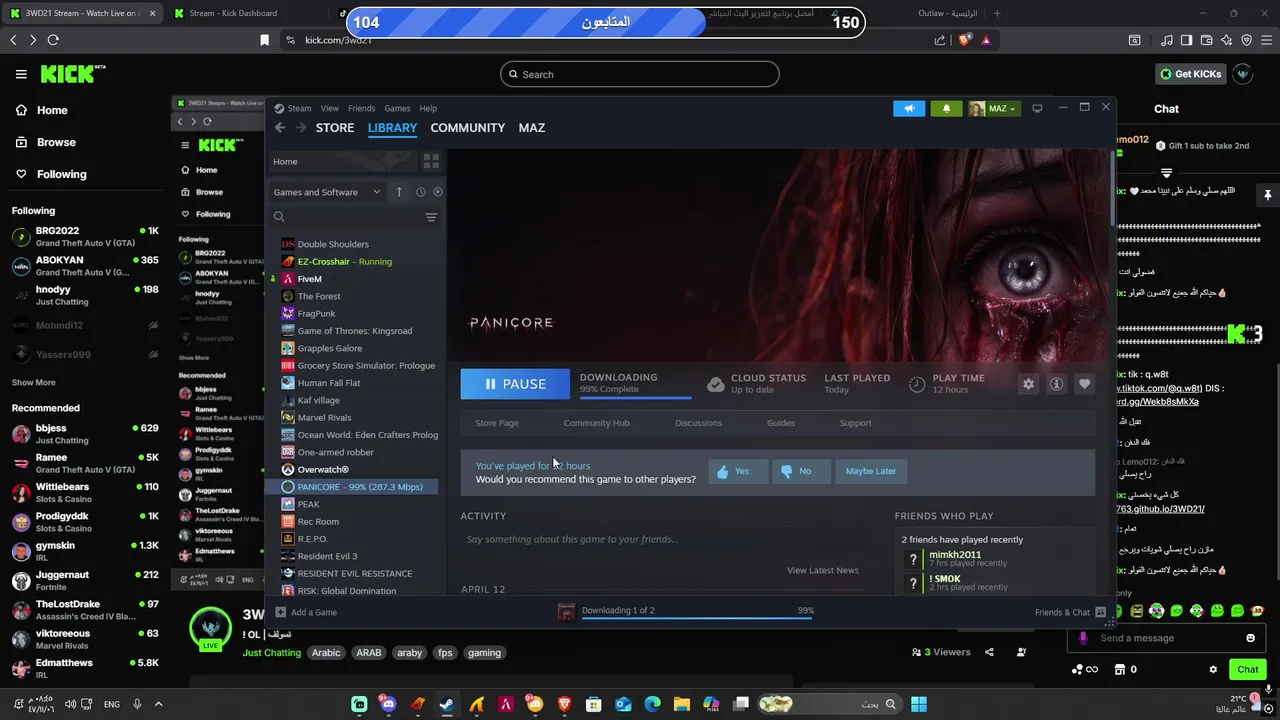Open View menu in Steam
The height and width of the screenshot is (720, 1280).
tap(329, 108)
